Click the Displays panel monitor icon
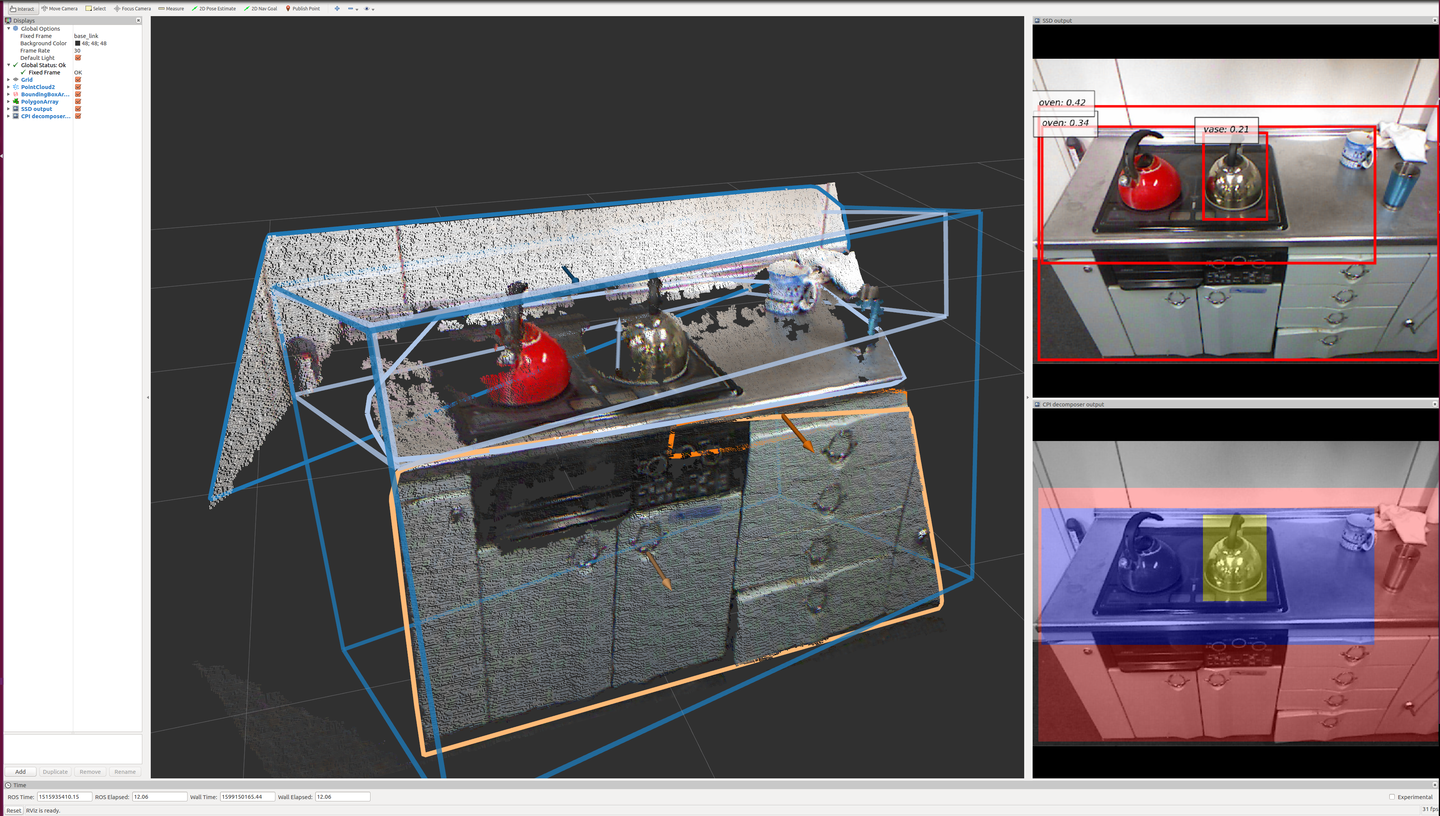The width and height of the screenshot is (1440, 816). 9,20
